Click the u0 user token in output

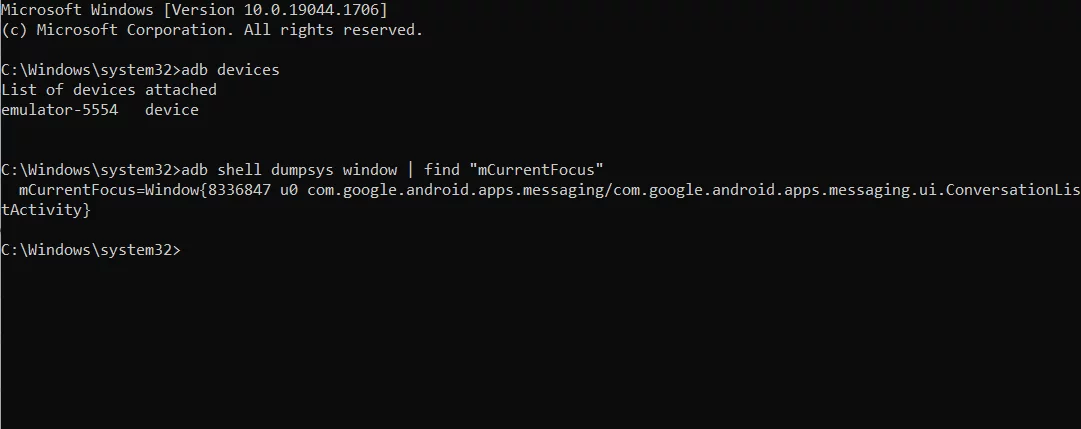289,190
